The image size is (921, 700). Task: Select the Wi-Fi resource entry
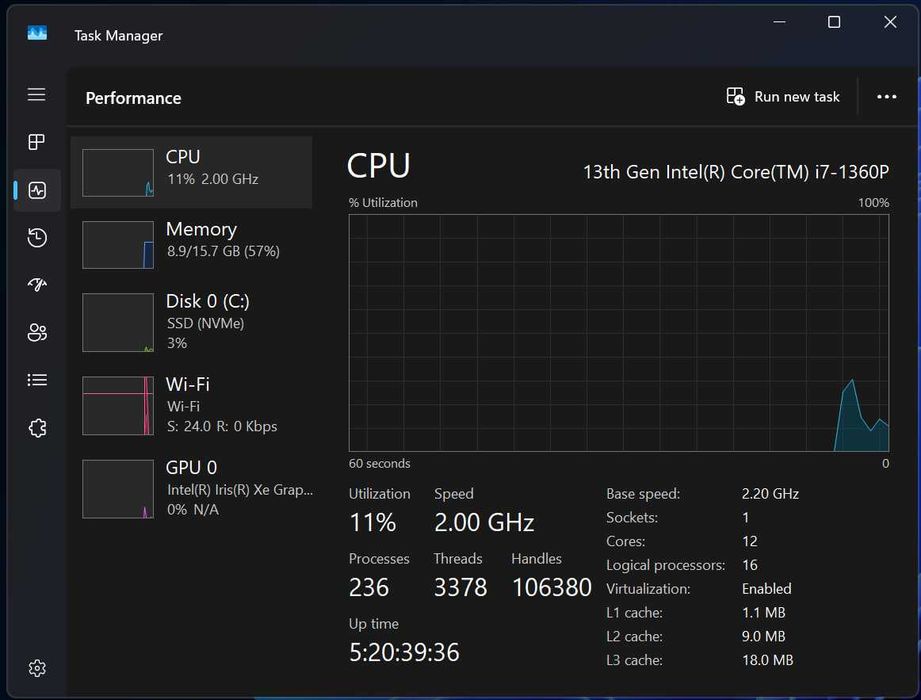click(191, 405)
